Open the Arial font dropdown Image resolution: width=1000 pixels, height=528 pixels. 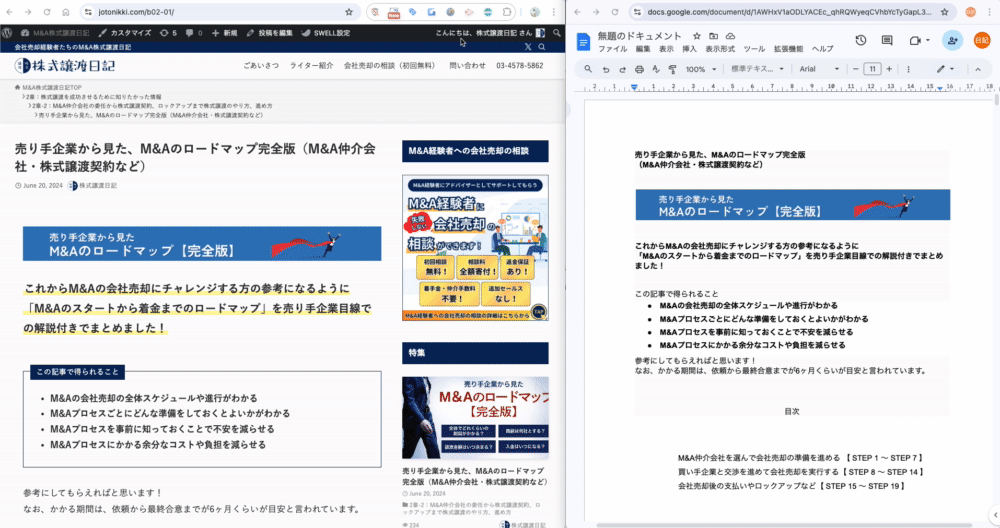[819, 69]
